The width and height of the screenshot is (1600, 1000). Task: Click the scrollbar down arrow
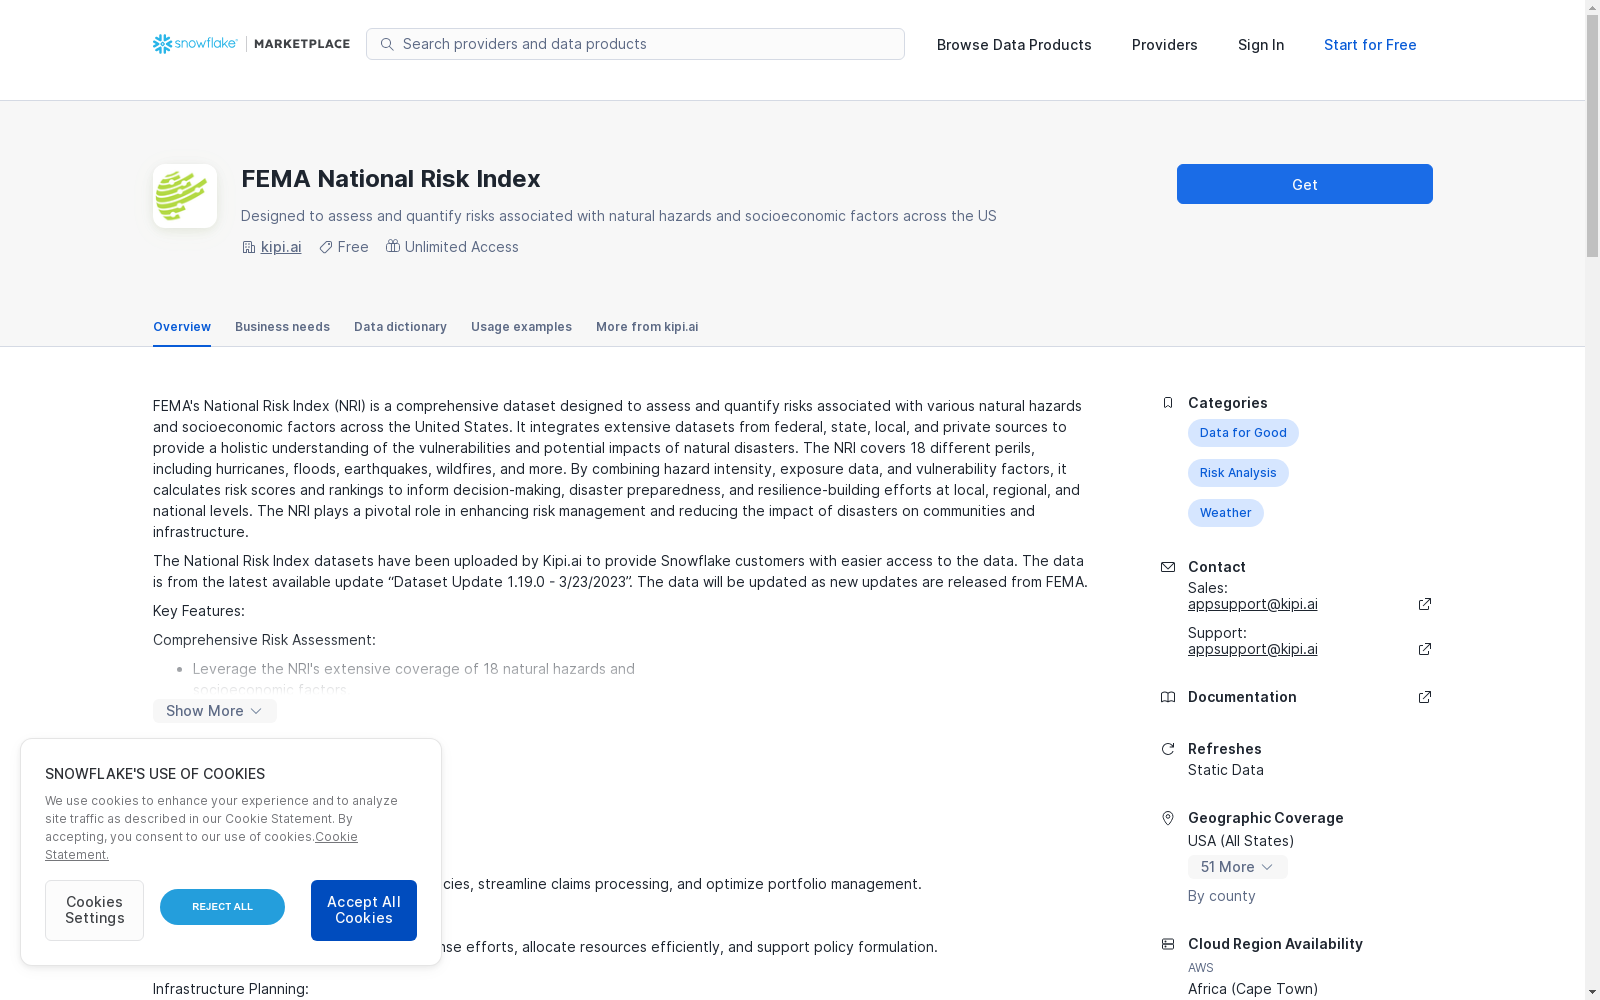[x=1592, y=992]
